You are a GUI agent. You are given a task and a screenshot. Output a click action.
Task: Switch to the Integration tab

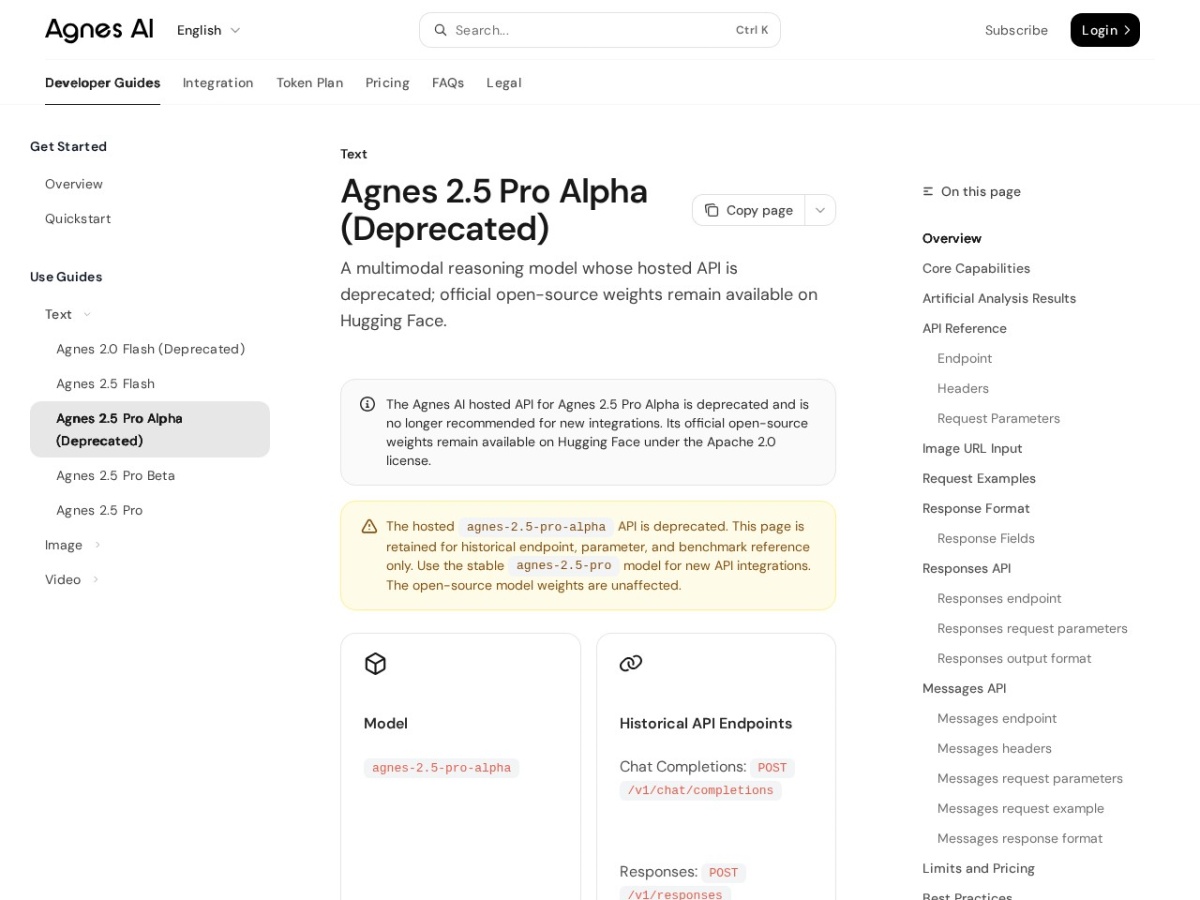pos(218,83)
